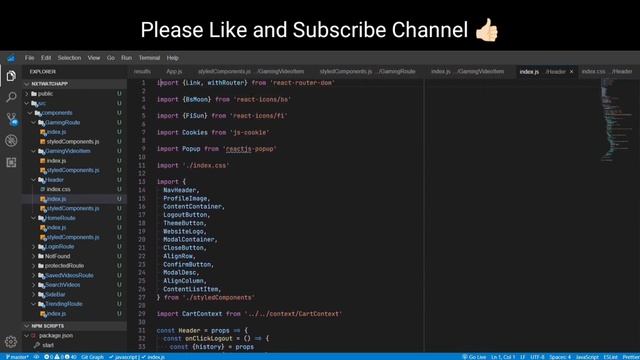Viewport: 640px width, 360px height.
Task: Expand the SearchVideos folder
Action: tap(74, 285)
